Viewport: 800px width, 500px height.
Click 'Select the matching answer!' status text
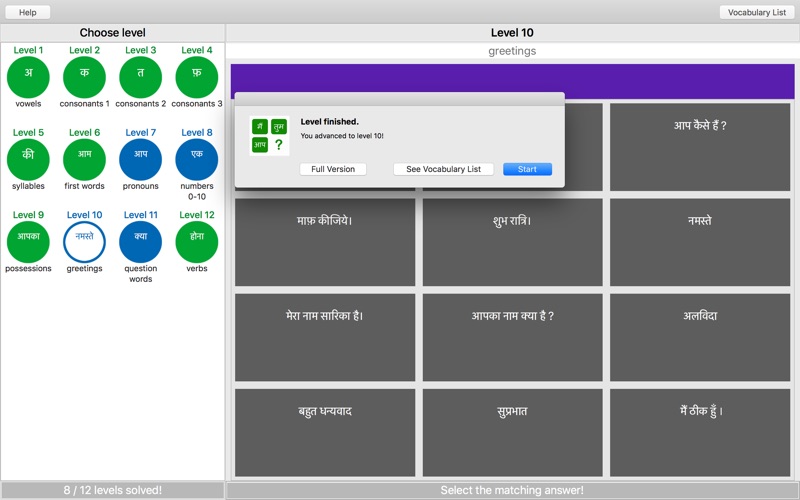512,490
